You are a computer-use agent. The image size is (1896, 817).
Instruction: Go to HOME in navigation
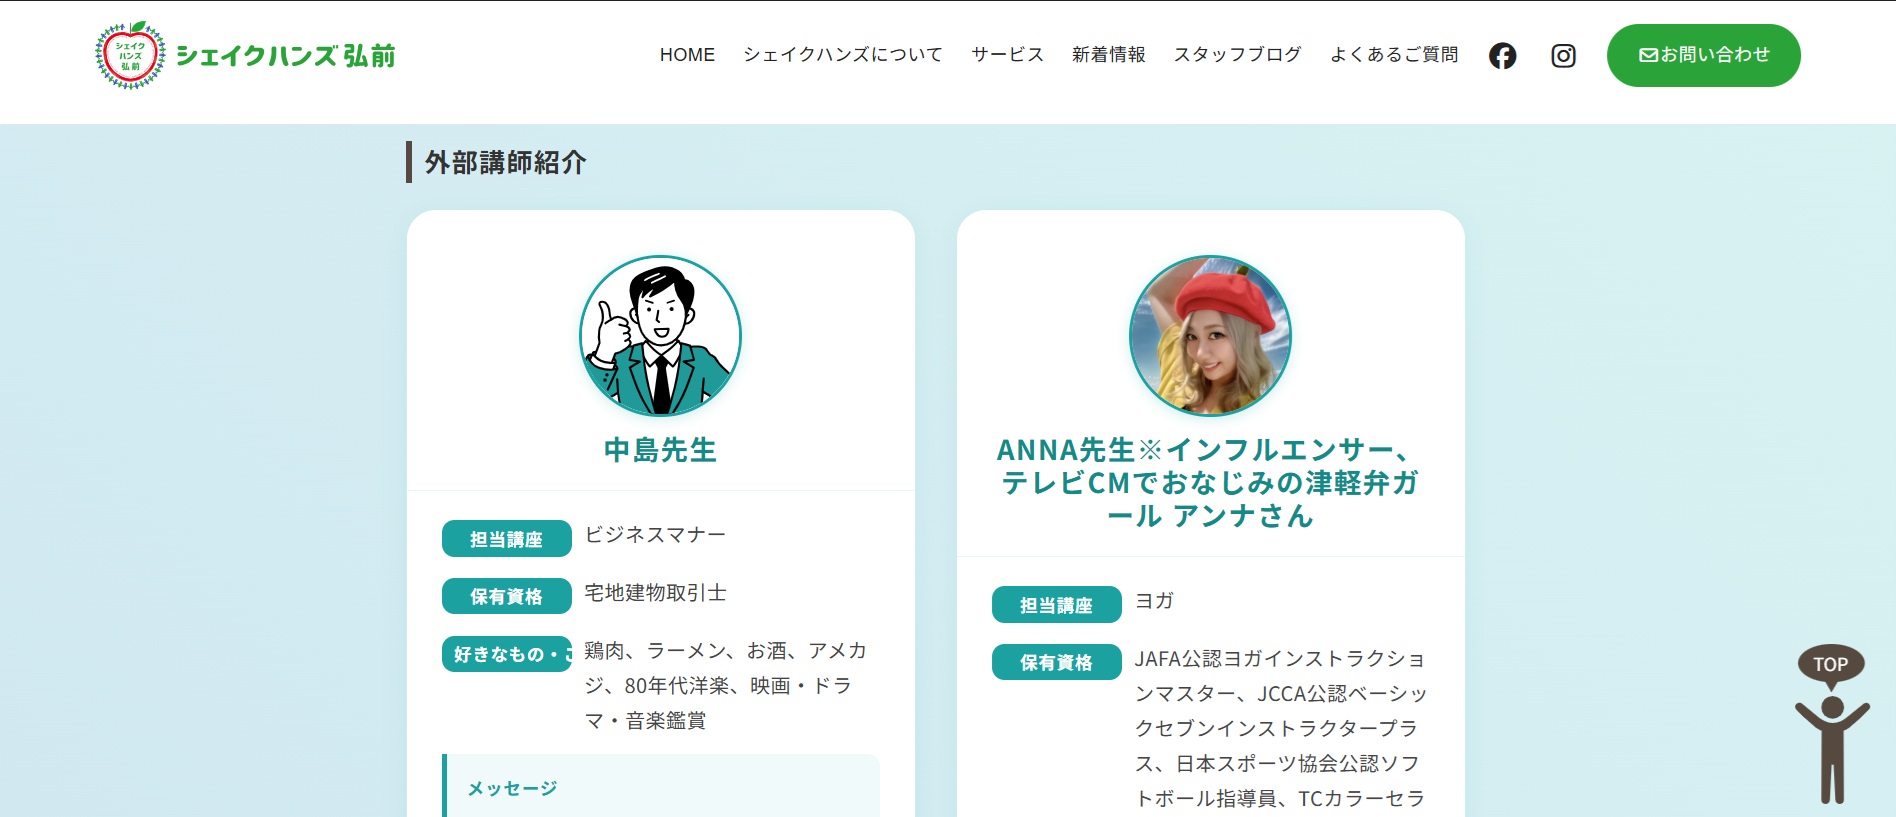click(x=687, y=55)
